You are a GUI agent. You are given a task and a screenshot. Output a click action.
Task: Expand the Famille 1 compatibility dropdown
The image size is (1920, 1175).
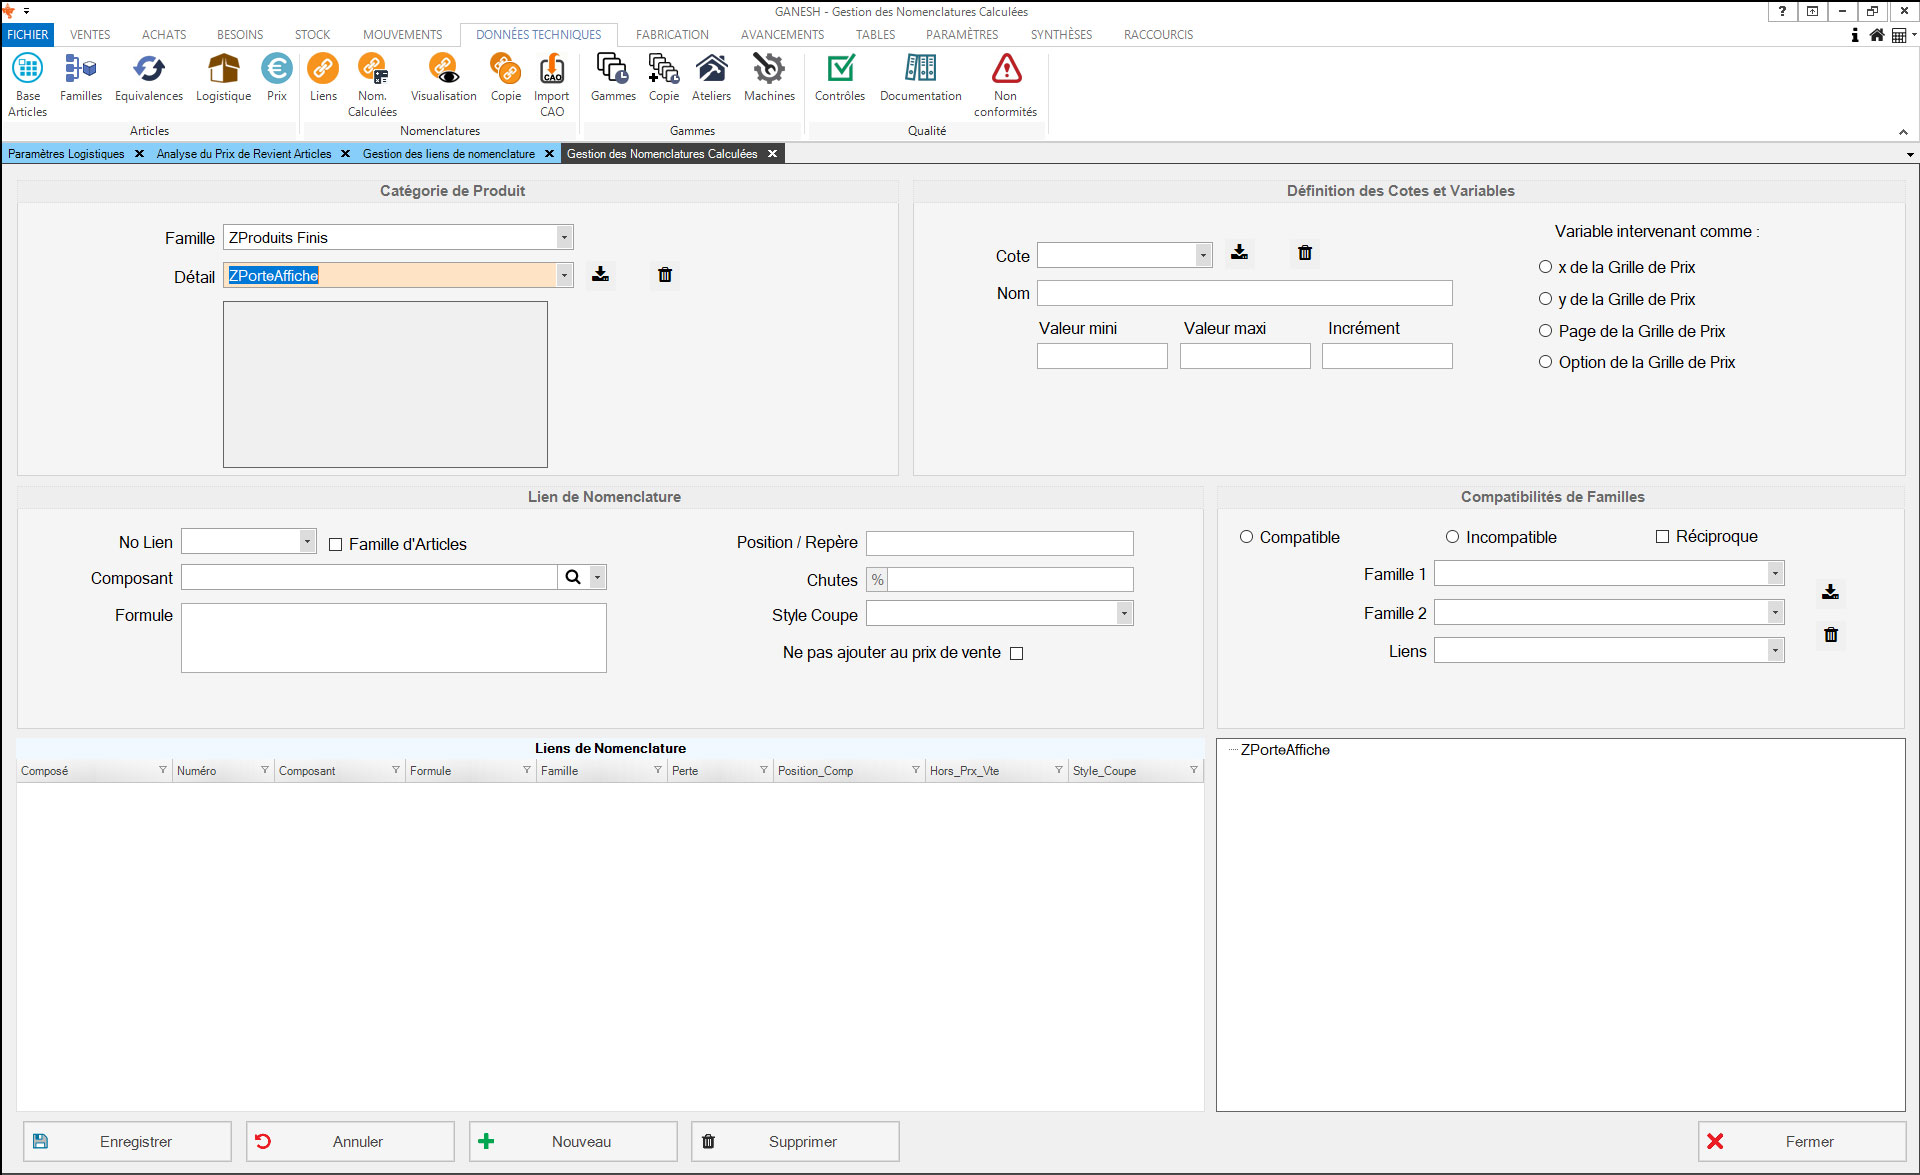(1774, 573)
